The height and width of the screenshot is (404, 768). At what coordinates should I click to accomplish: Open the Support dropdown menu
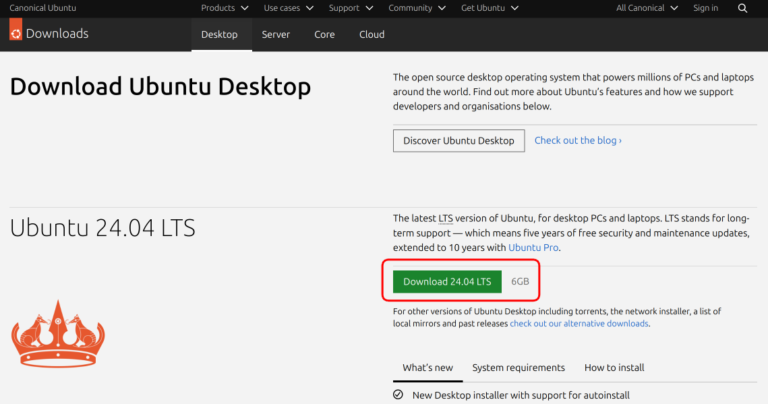(x=350, y=8)
